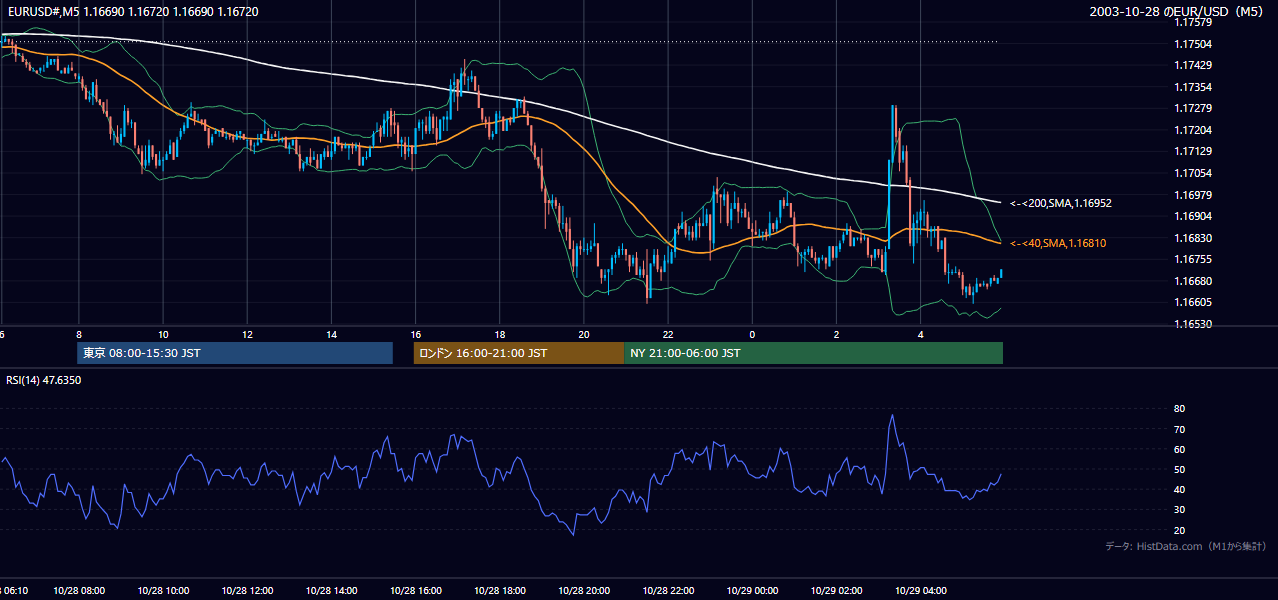This screenshot has width=1278, height=600.
Task: Click the 40,SMA,1.16810 line label
Action: point(1058,243)
